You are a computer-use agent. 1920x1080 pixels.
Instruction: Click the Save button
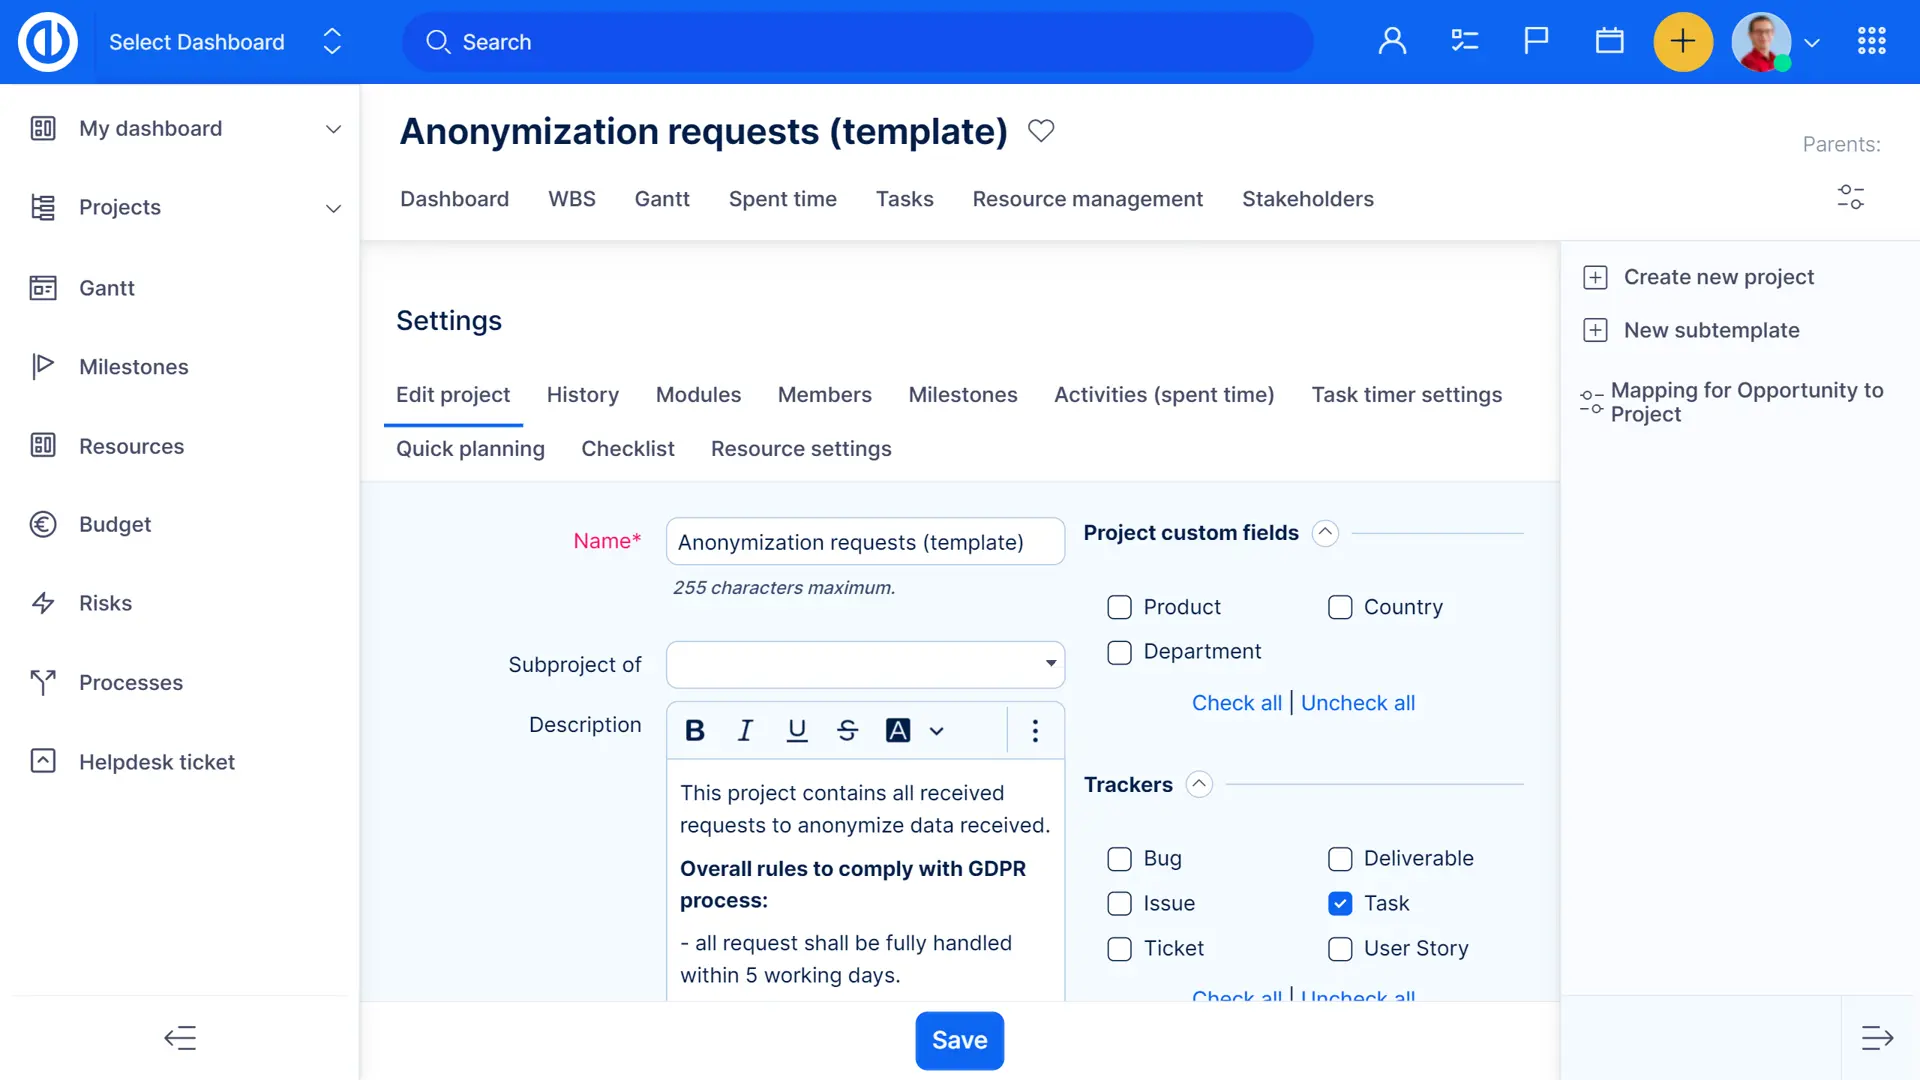pyautogui.click(x=959, y=1040)
